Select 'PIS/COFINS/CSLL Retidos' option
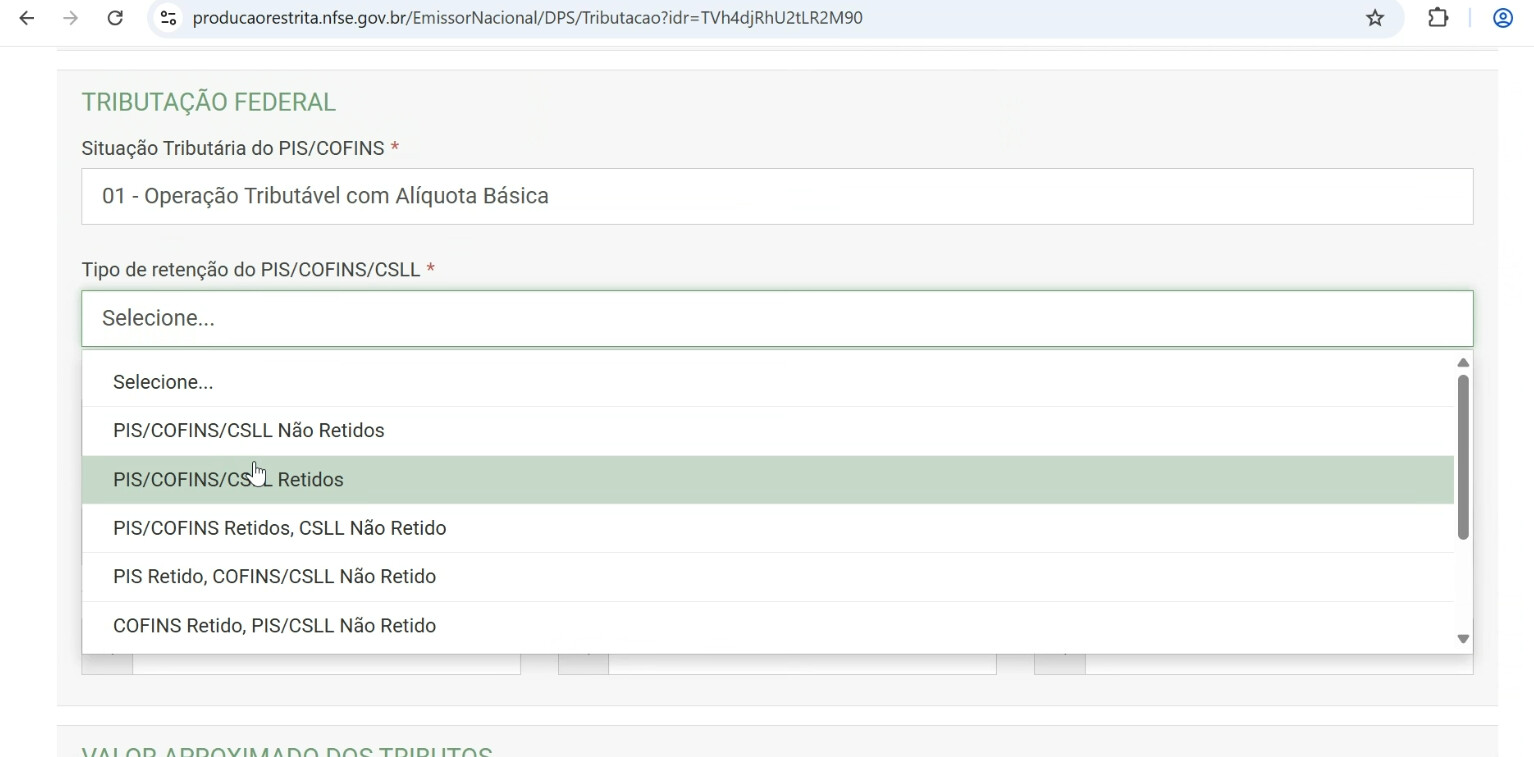The width and height of the screenshot is (1534, 757). pos(228,480)
